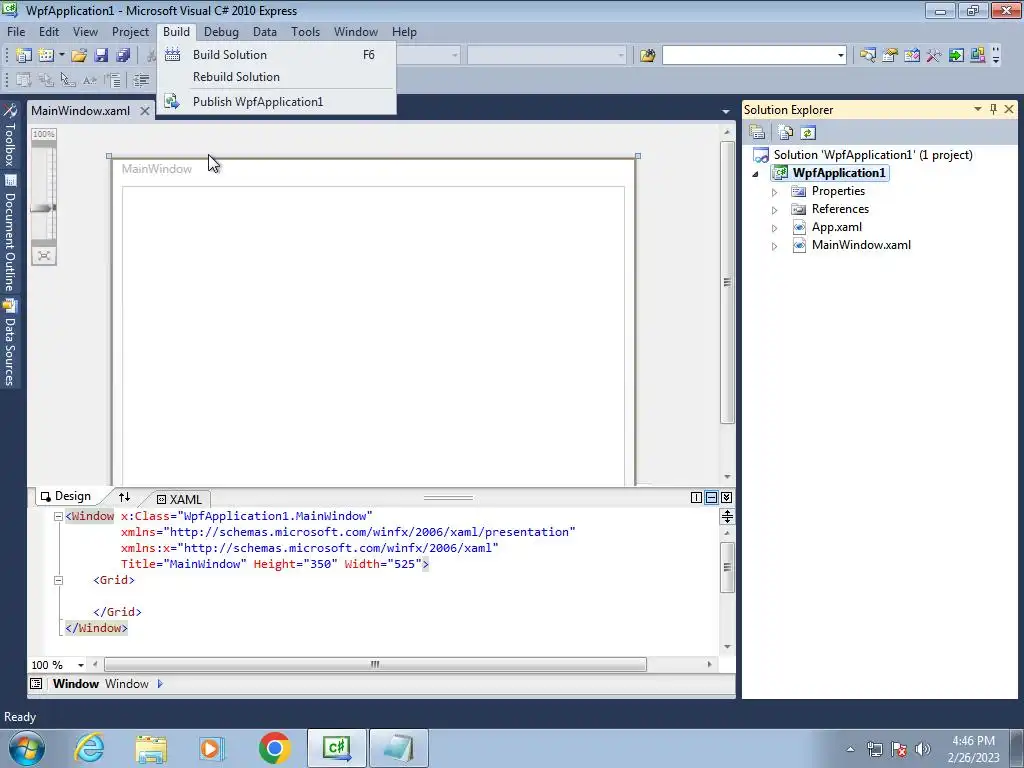Image resolution: width=1024 pixels, height=768 pixels.
Task: Click the Window tag navigator arrow
Action: point(160,684)
